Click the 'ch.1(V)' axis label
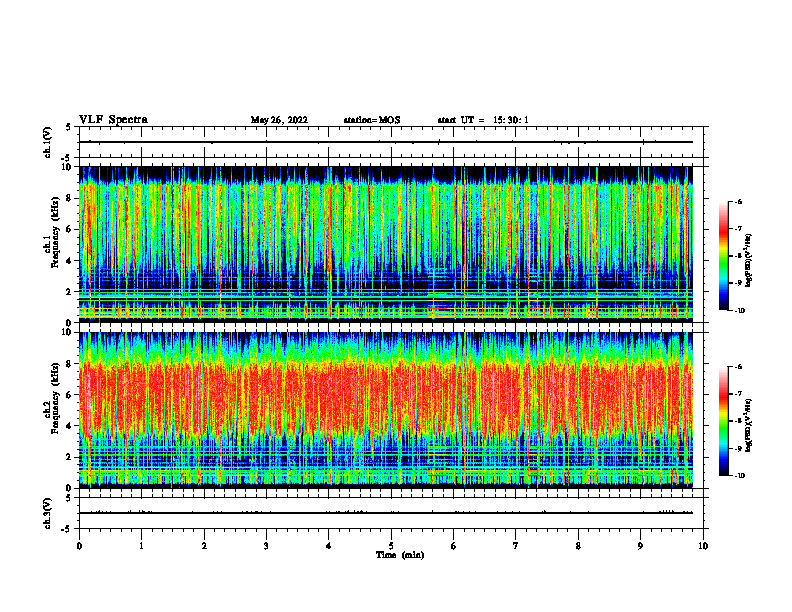This screenshot has width=792, height=612. [48, 142]
